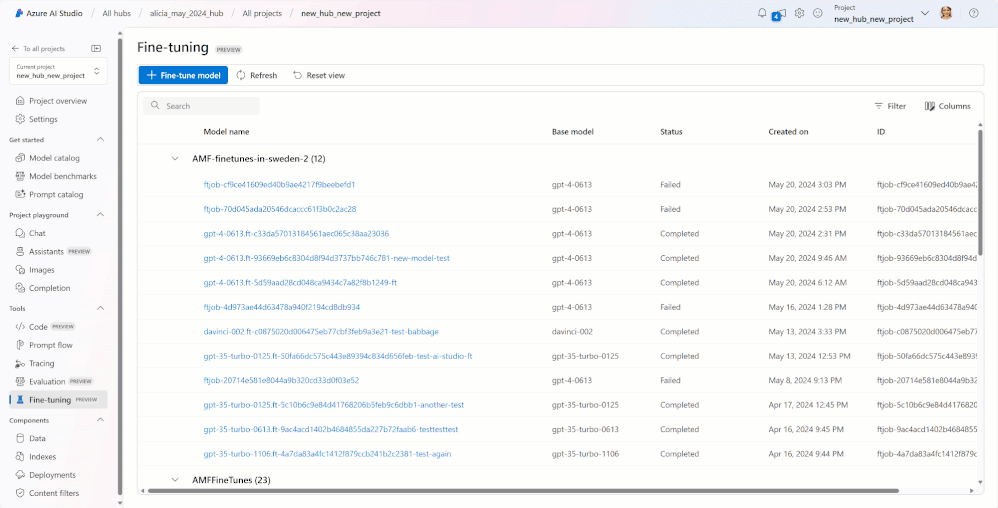The height and width of the screenshot is (508, 998).
Task: Open the Current project selector dropdown
Action: (x=59, y=71)
